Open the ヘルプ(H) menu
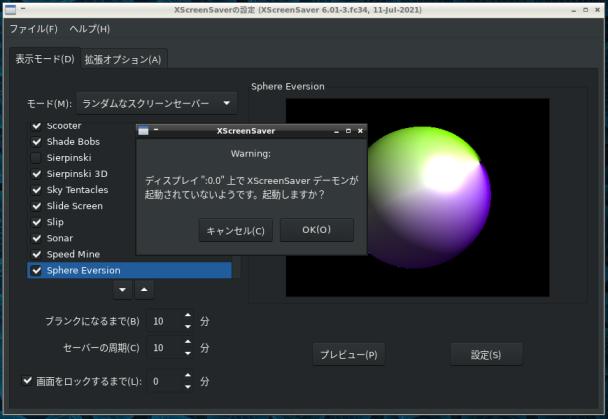 90,29
